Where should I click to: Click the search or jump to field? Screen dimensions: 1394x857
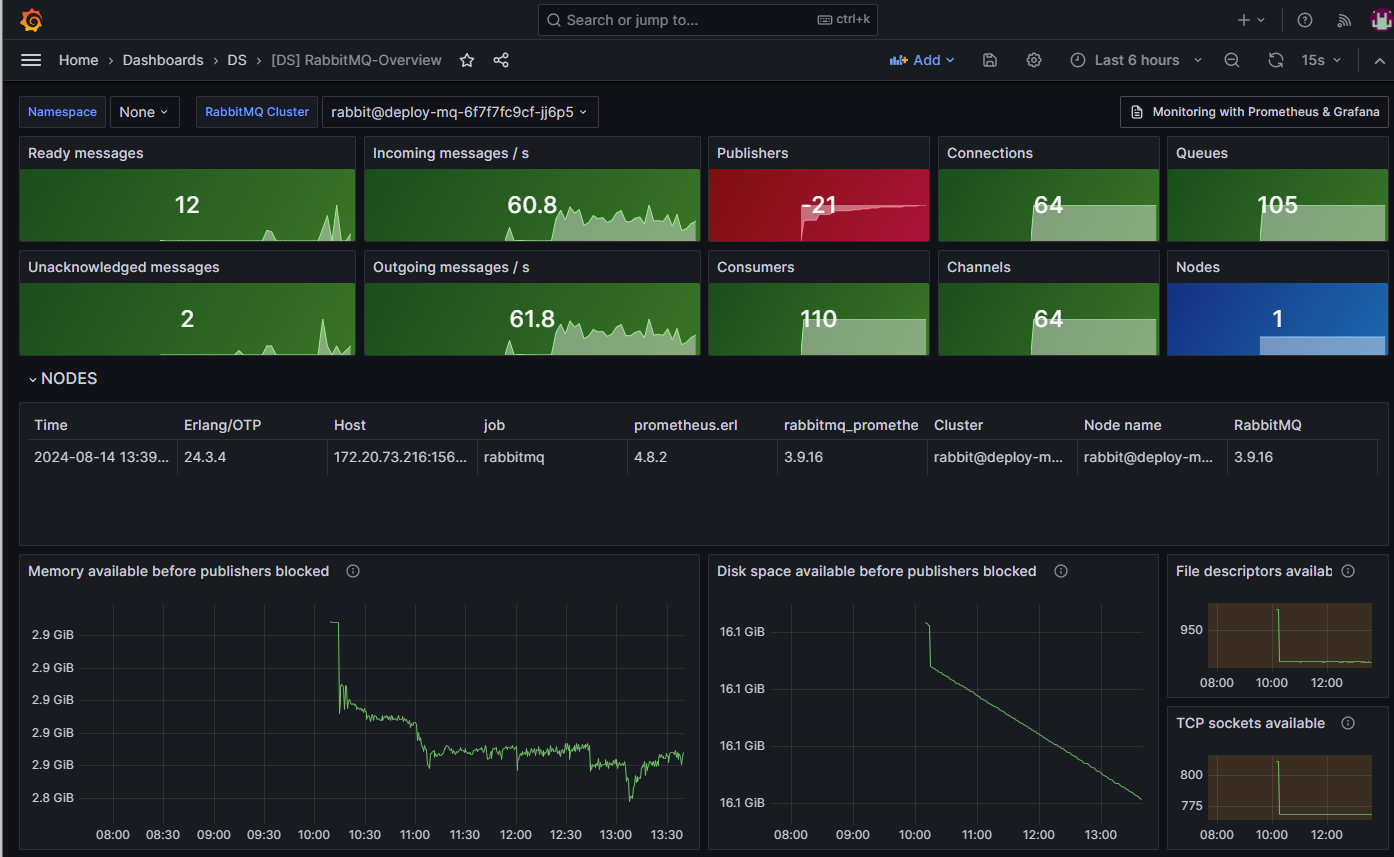(x=706, y=19)
